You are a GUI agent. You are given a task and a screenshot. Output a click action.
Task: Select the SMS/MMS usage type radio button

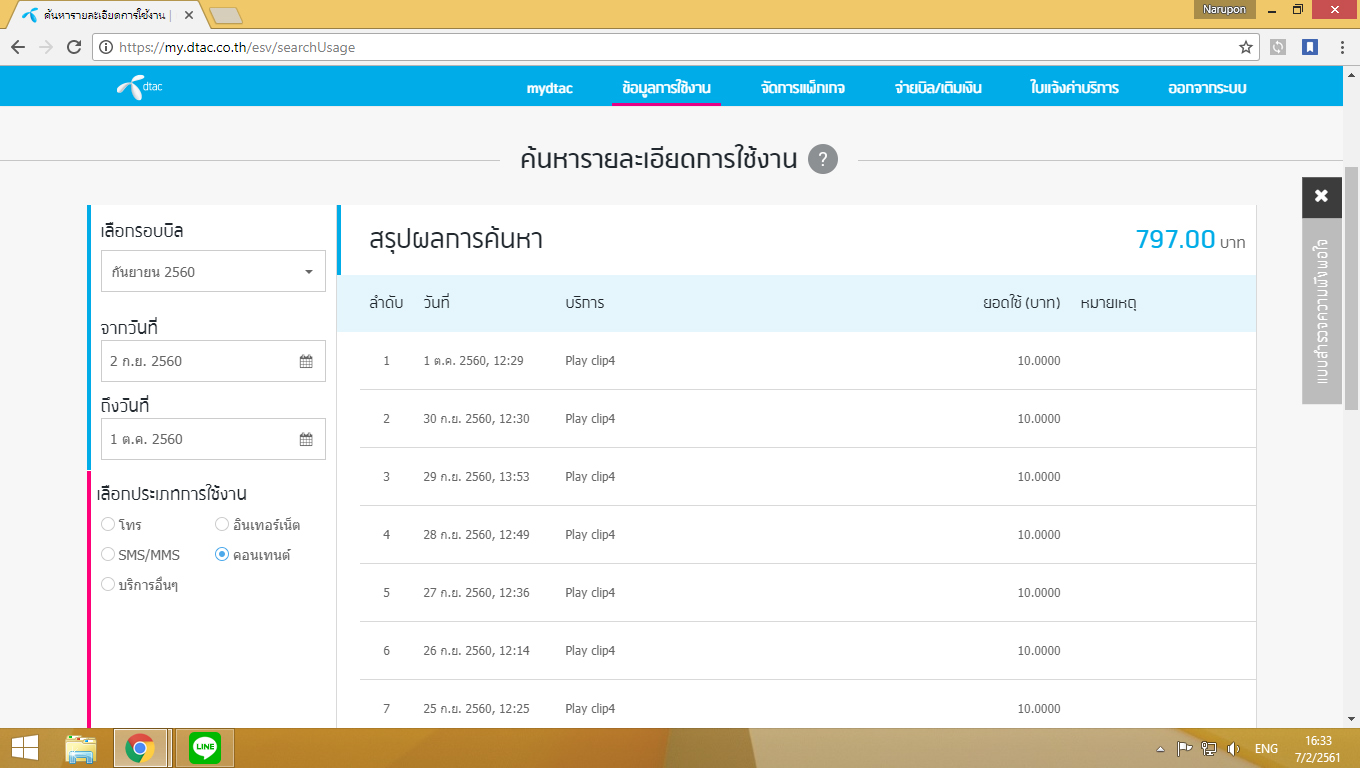(x=108, y=554)
